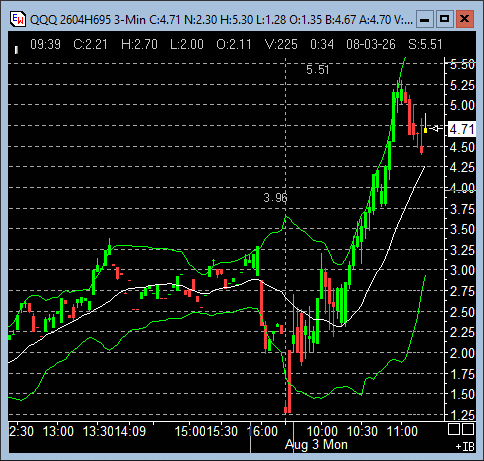This screenshot has height=461, width=484.
Task: Click the 3.96 price annotation on chart
Action: [275, 198]
